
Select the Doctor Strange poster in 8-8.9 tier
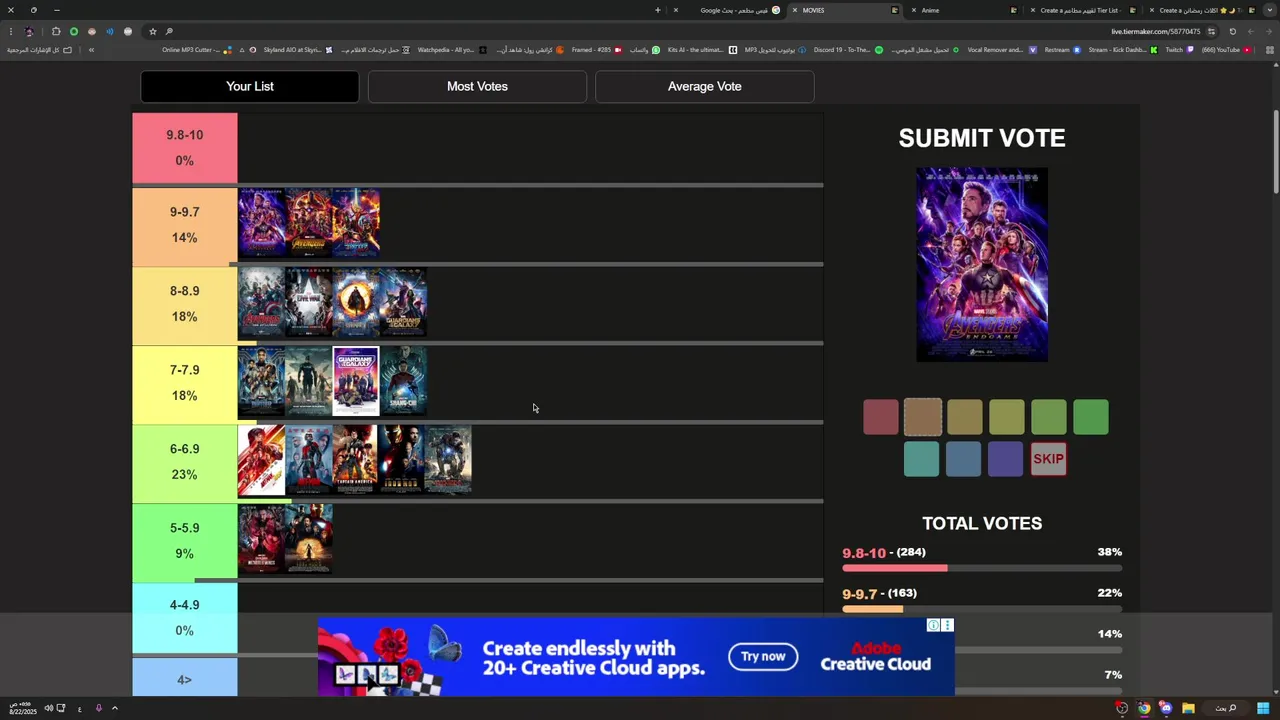pos(356,302)
